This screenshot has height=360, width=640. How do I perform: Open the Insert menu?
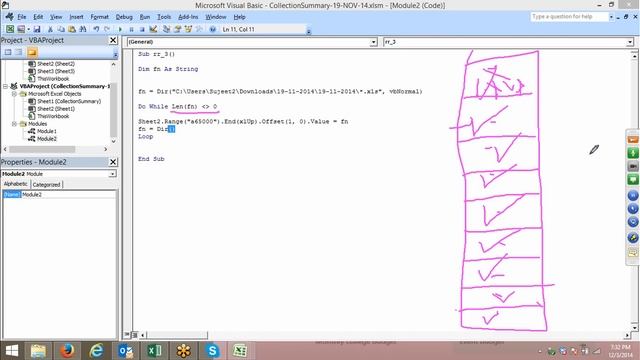(76, 17)
